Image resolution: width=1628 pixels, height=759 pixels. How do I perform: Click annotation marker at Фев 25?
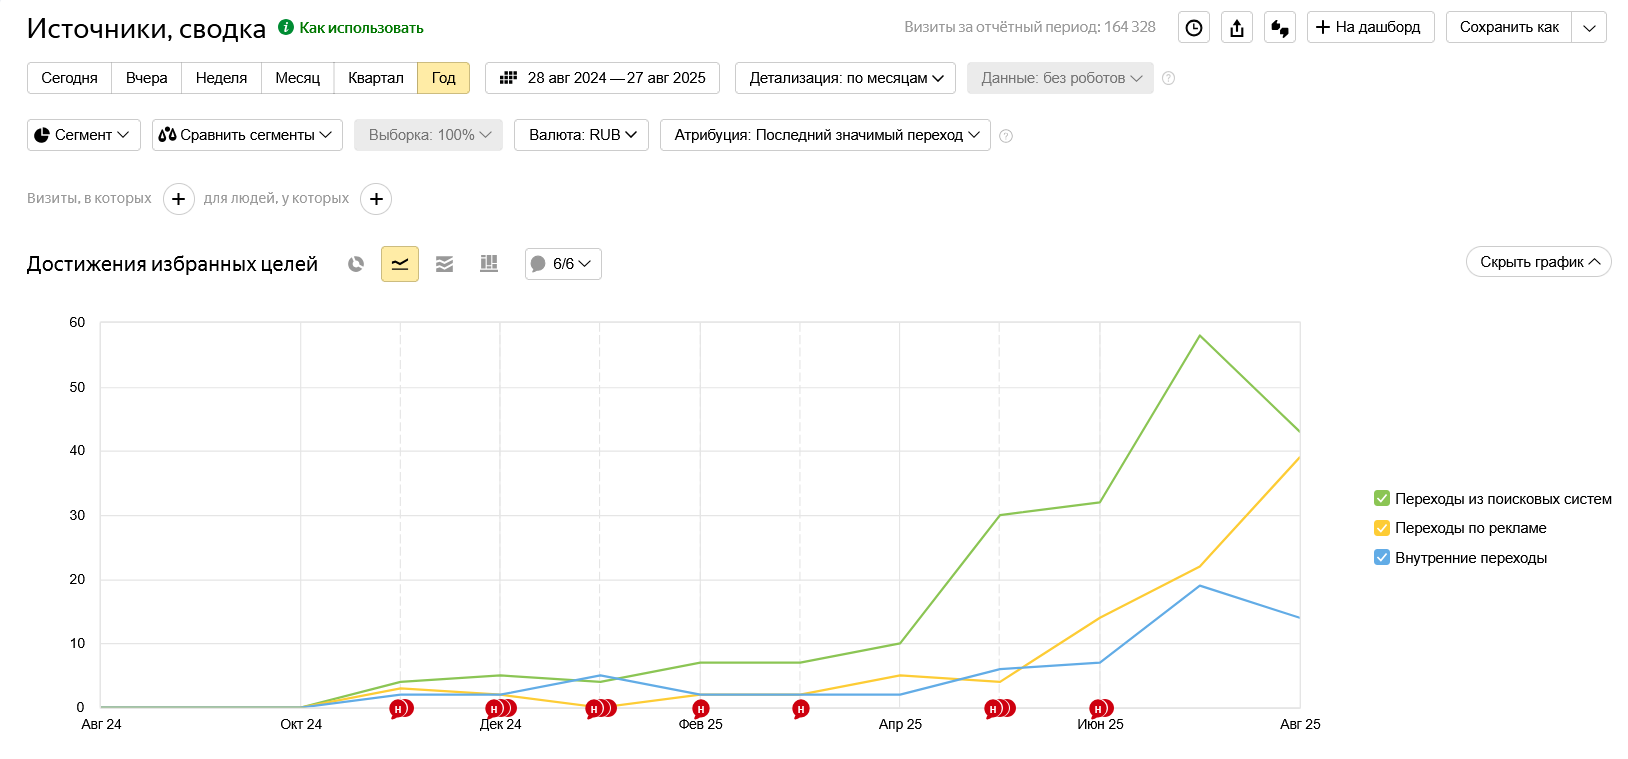click(701, 709)
